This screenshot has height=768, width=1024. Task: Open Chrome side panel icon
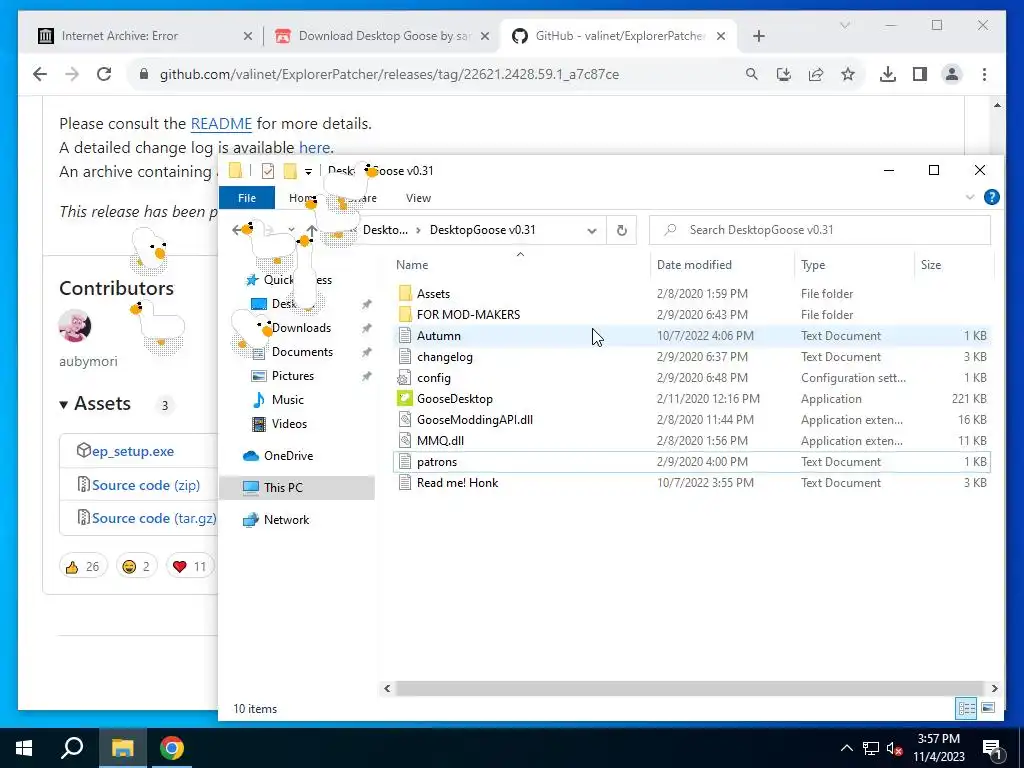coord(920,74)
